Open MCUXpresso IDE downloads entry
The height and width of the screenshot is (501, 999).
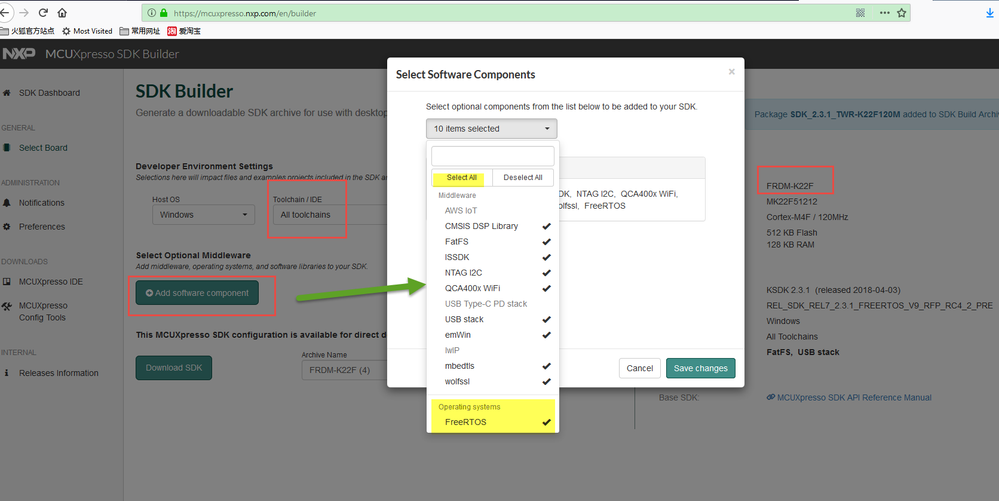point(51,282)
